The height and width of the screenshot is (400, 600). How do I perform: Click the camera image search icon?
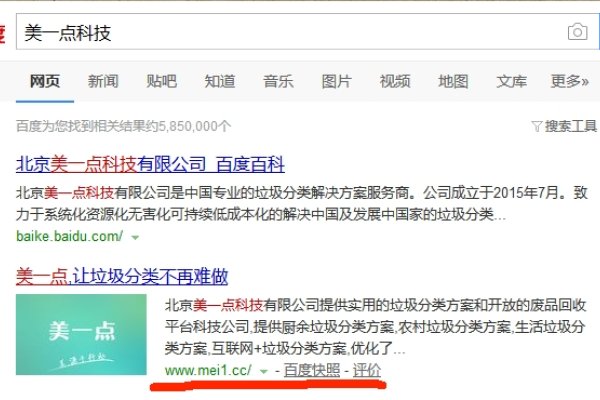tap(577, 32)
